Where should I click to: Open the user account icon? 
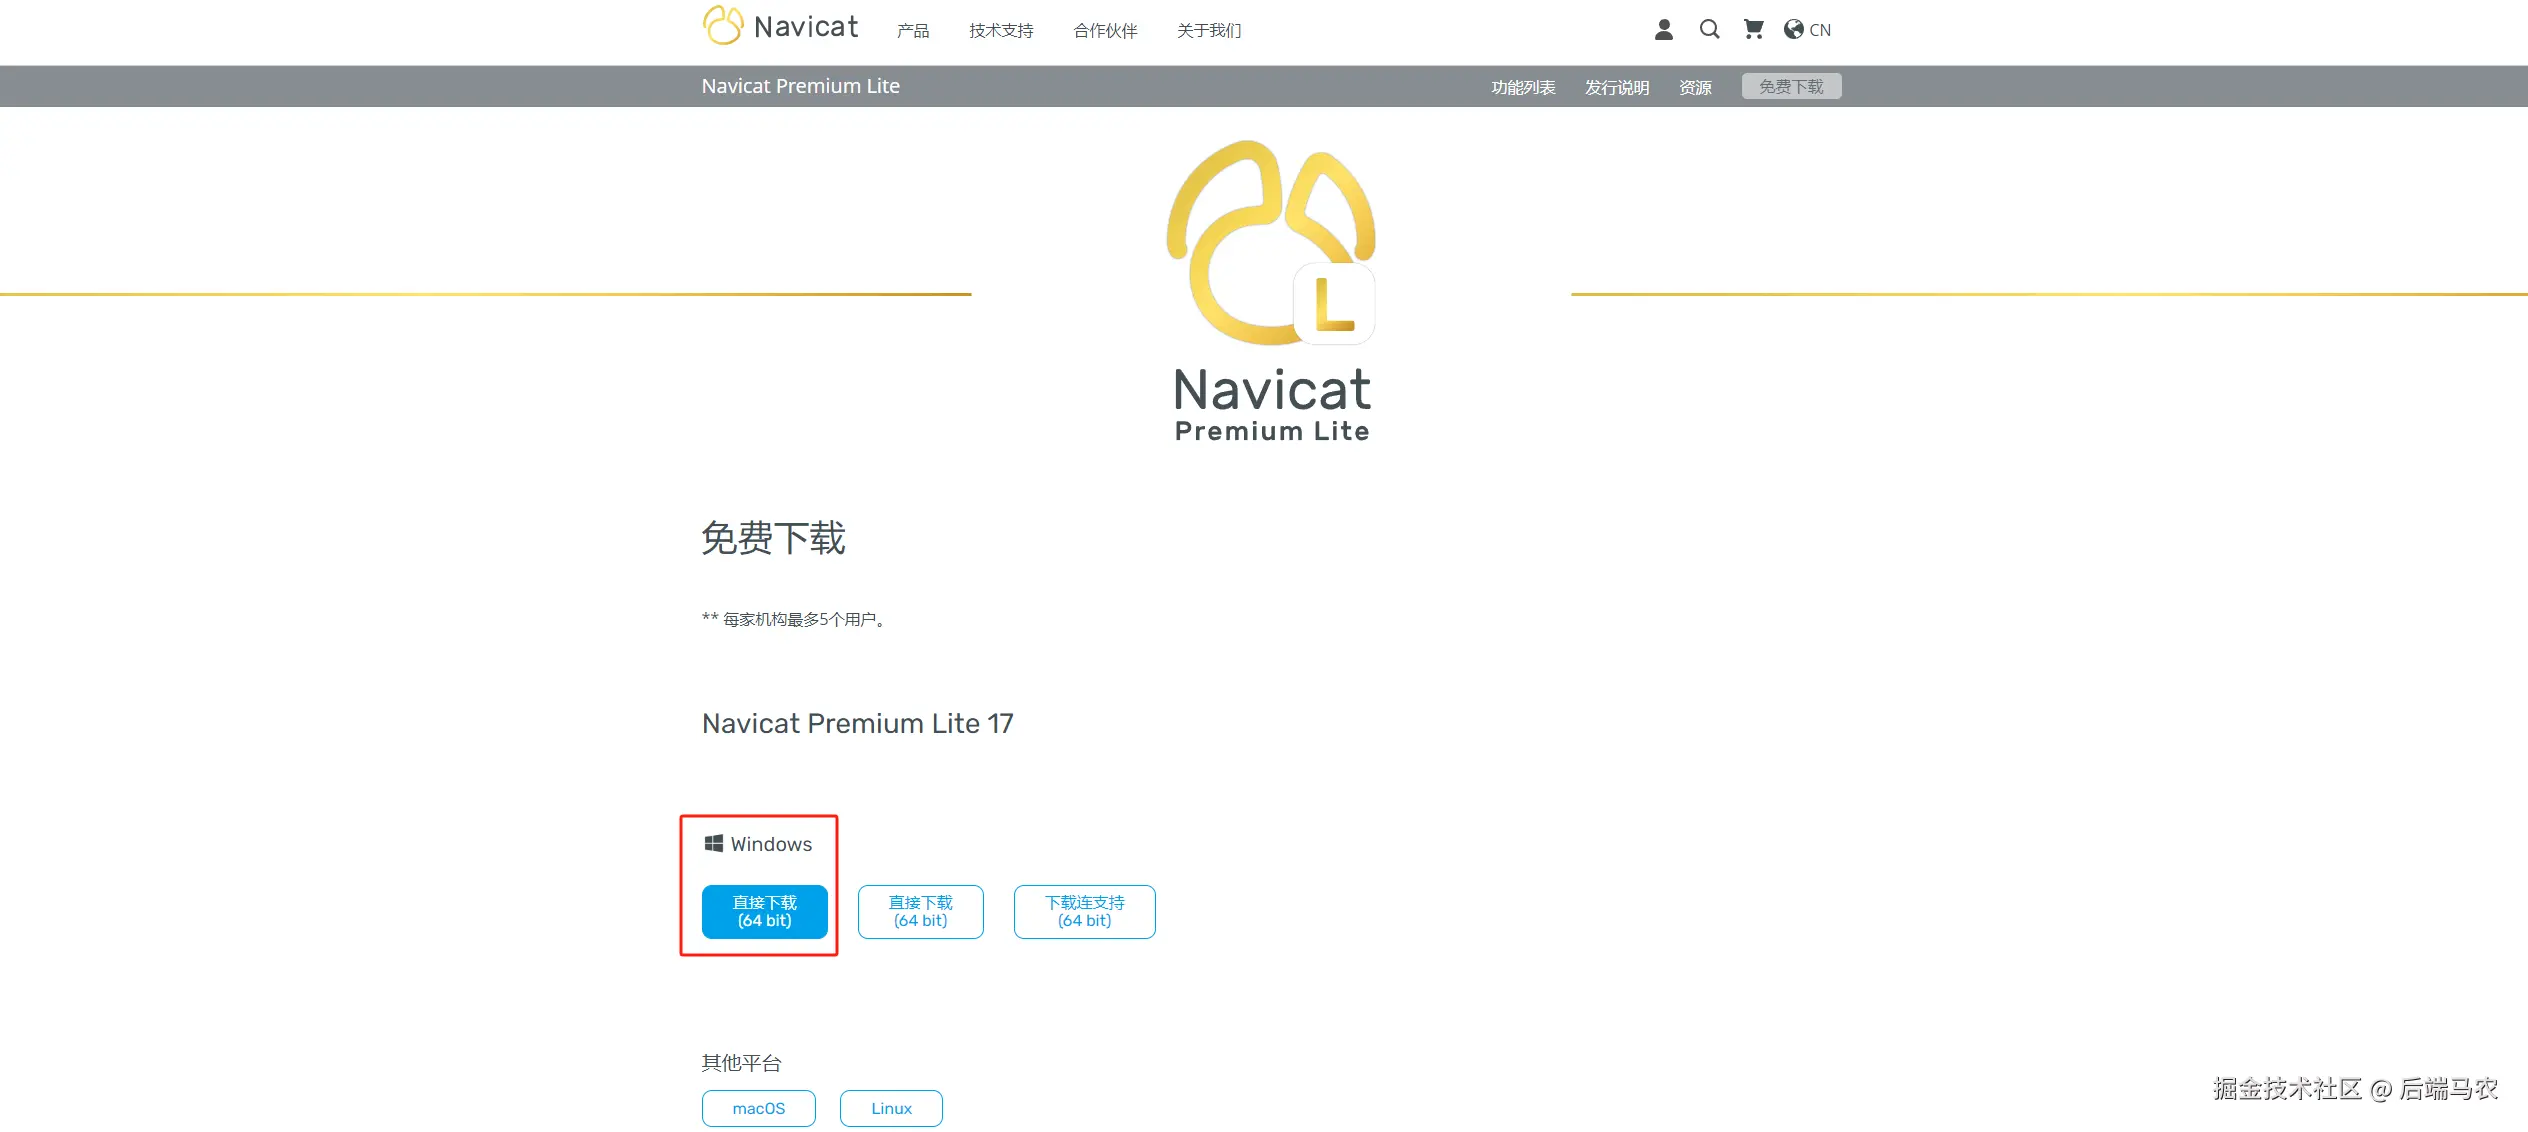point(1663,30)
